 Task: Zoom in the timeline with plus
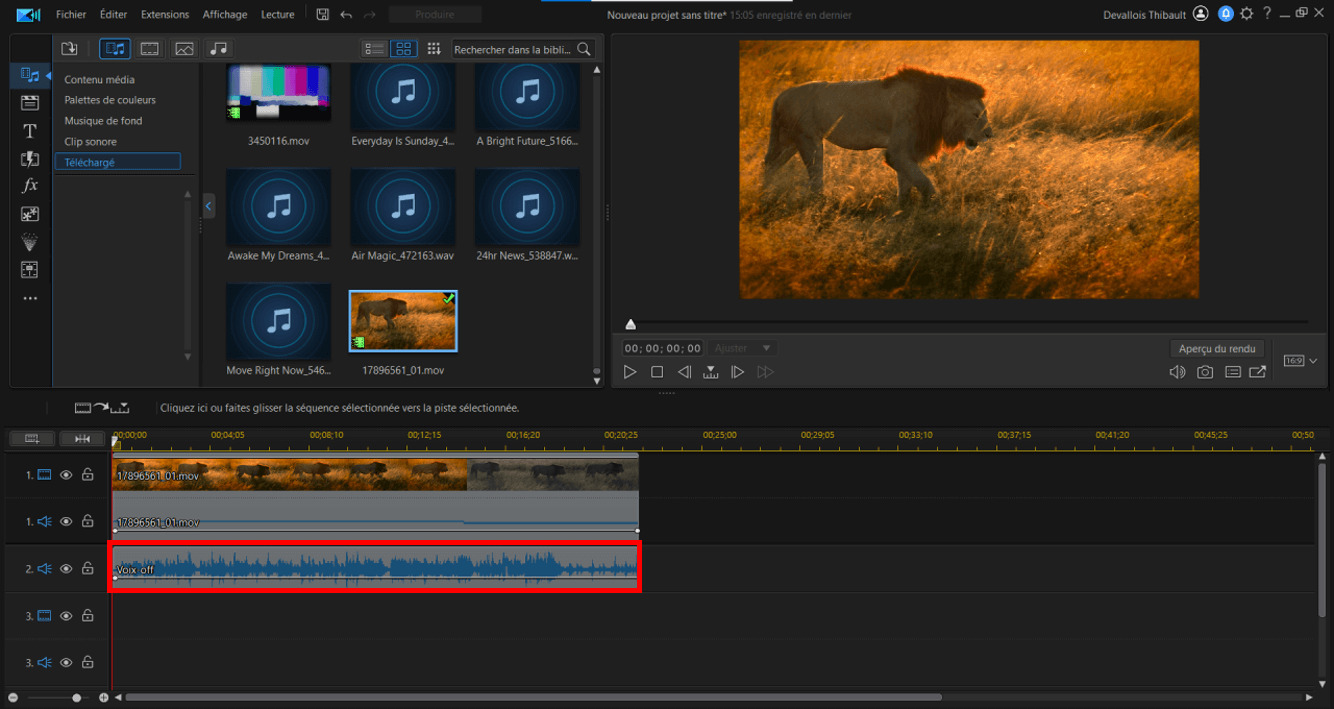coord(103,697)
